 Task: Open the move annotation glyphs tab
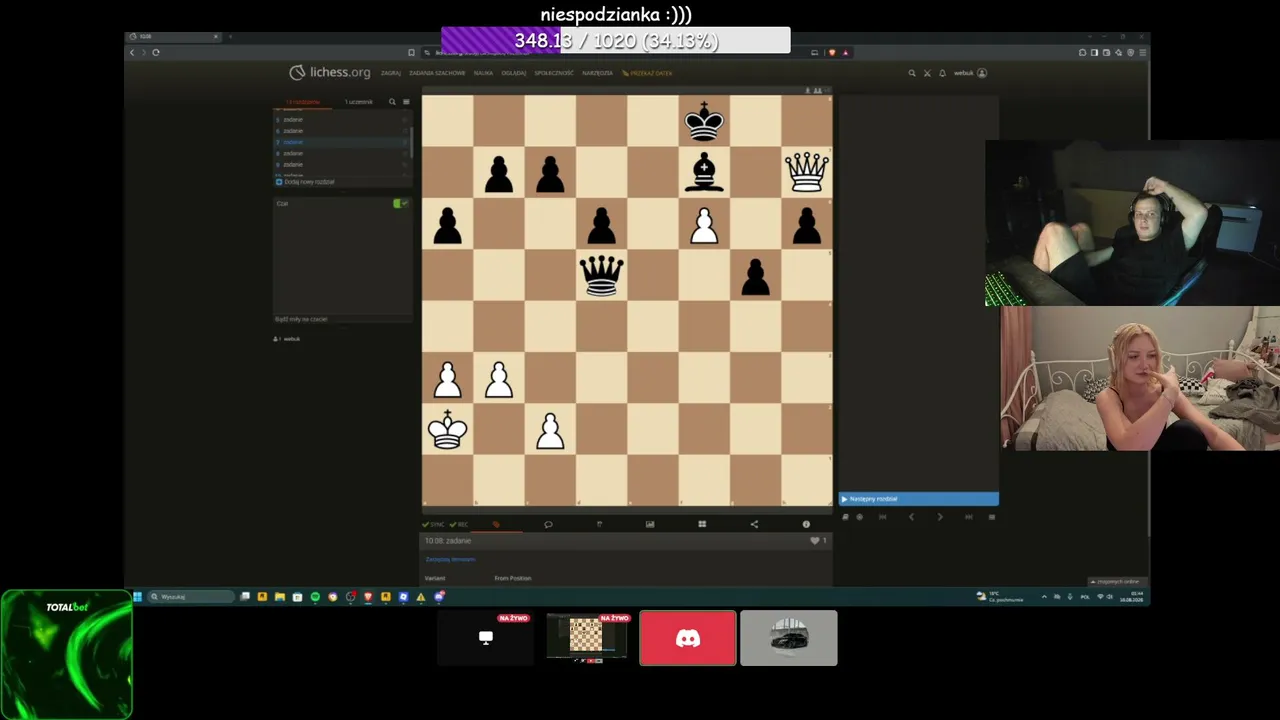(599, 524)
